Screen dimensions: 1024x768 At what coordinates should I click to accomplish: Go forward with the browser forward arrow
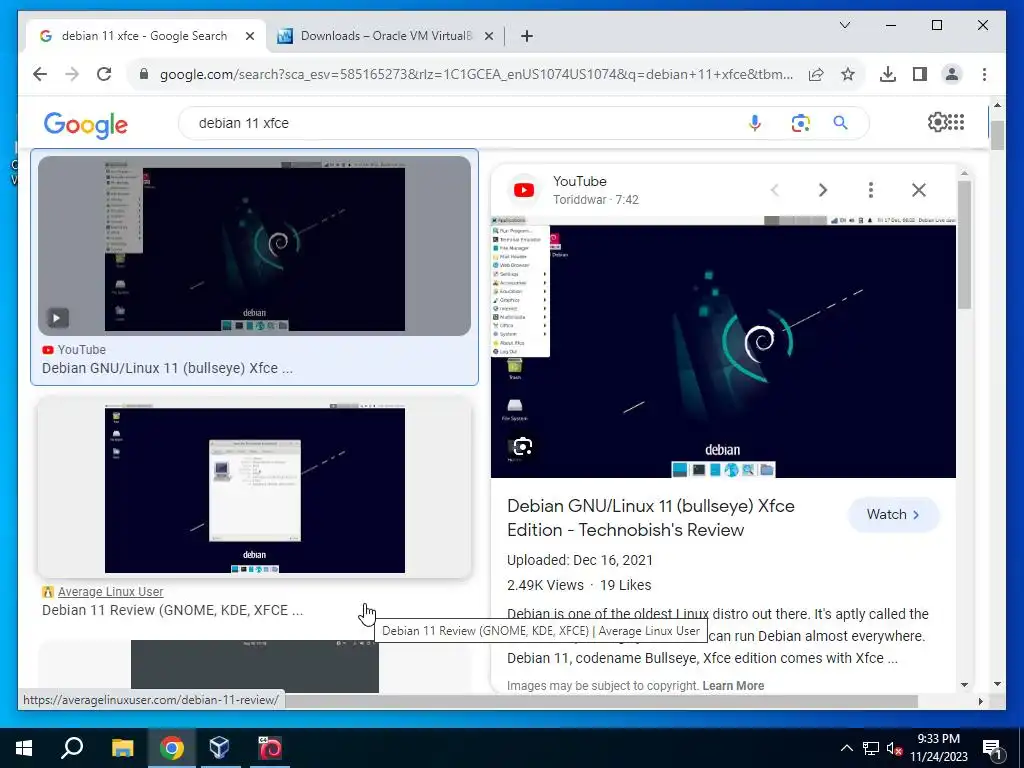(72, 74)
